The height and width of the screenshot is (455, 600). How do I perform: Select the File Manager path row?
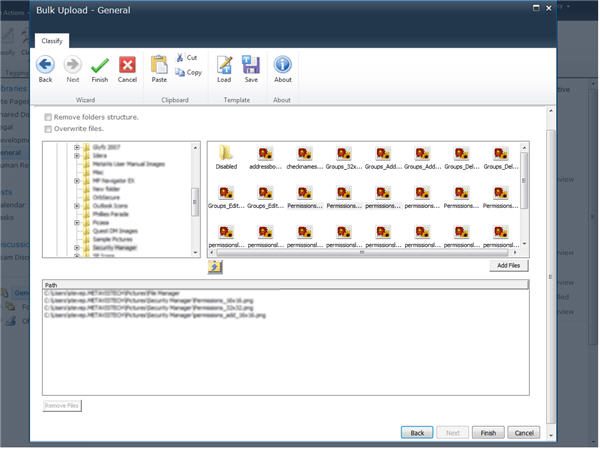tap(112, 293)
